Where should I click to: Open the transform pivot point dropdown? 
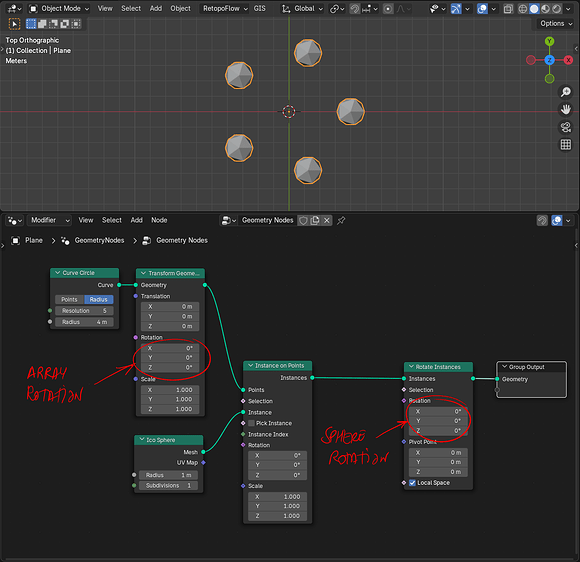click(x=337, y=9)
